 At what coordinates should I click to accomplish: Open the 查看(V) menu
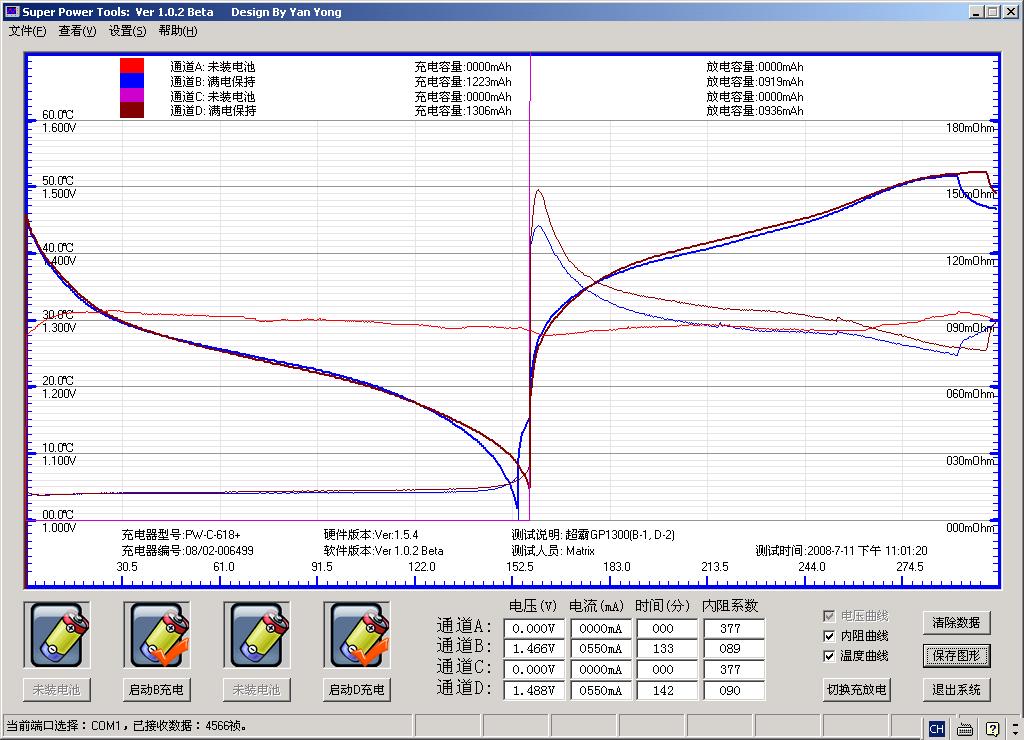click(77, 31)
